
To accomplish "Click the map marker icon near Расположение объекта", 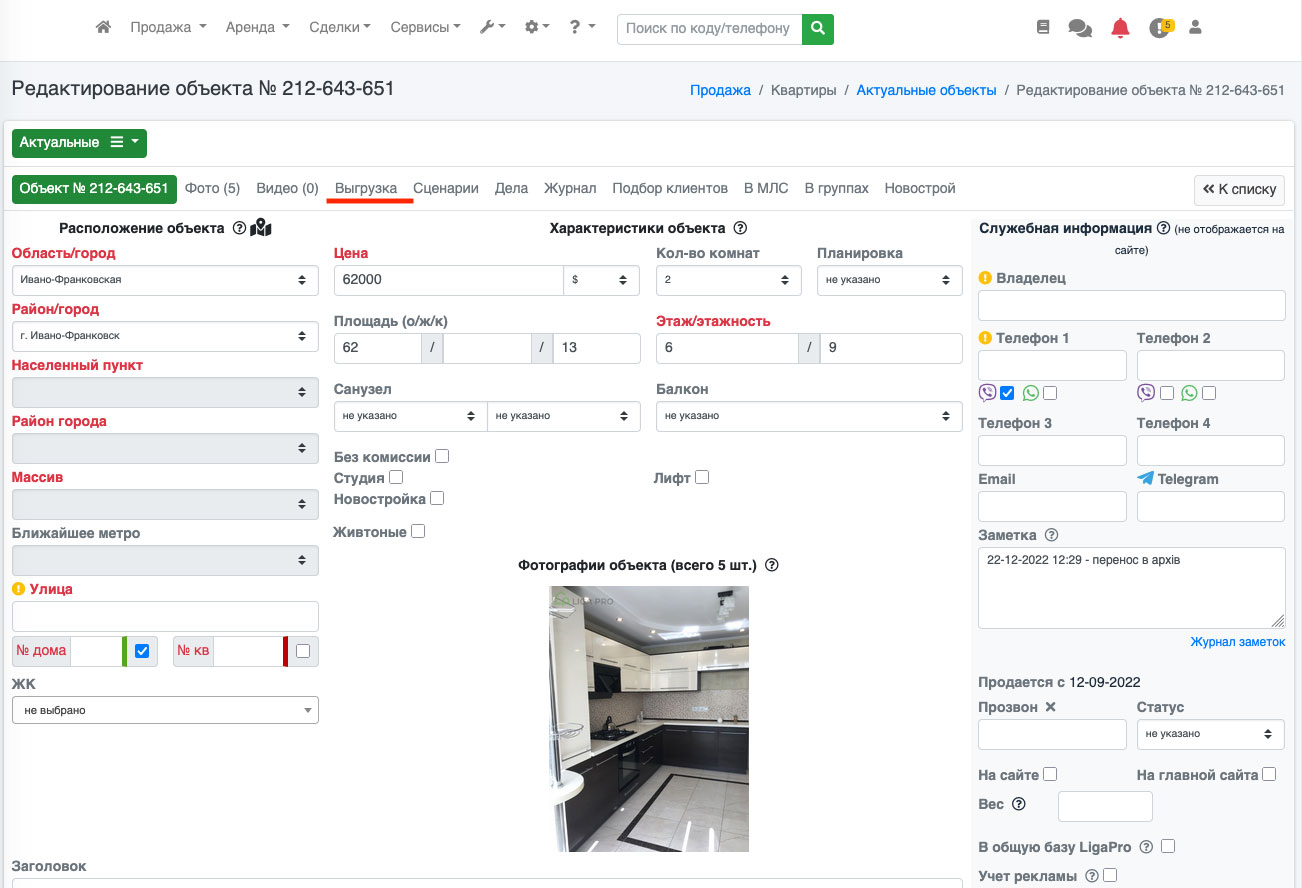I will click(261, 228).
